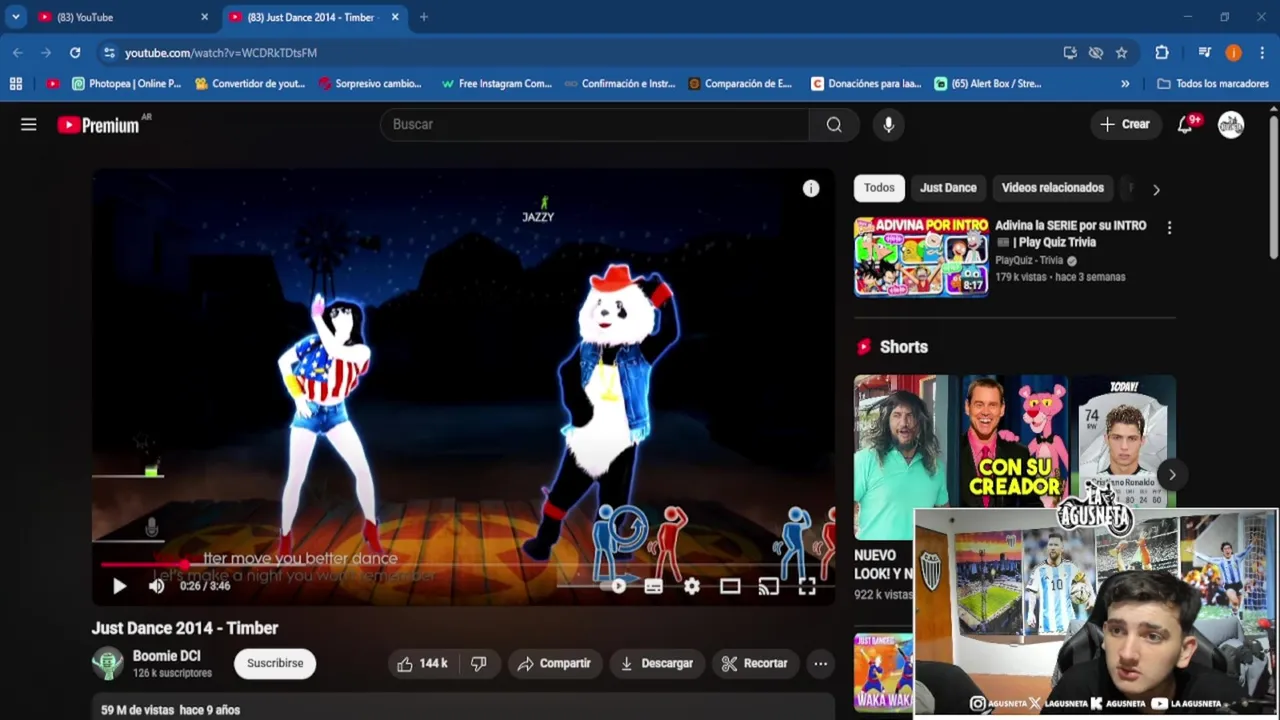Mute the video with the speaker icon
Image resolution: width=1280 pixels, height=720 pixels.
[156, 586]
